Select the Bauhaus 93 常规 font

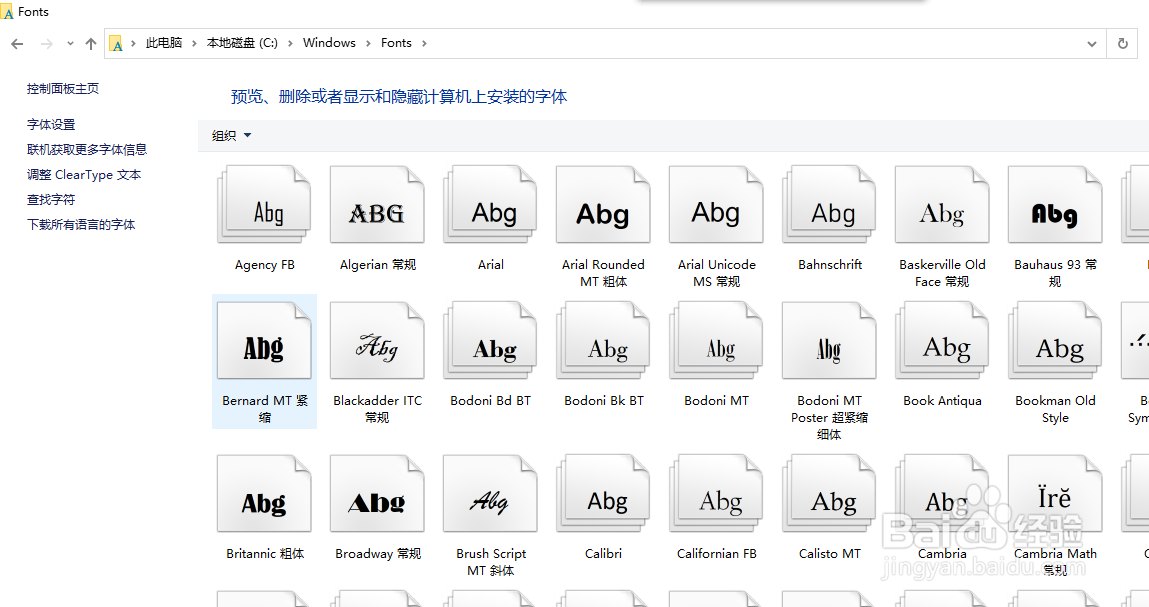(x=1055, y=205)
